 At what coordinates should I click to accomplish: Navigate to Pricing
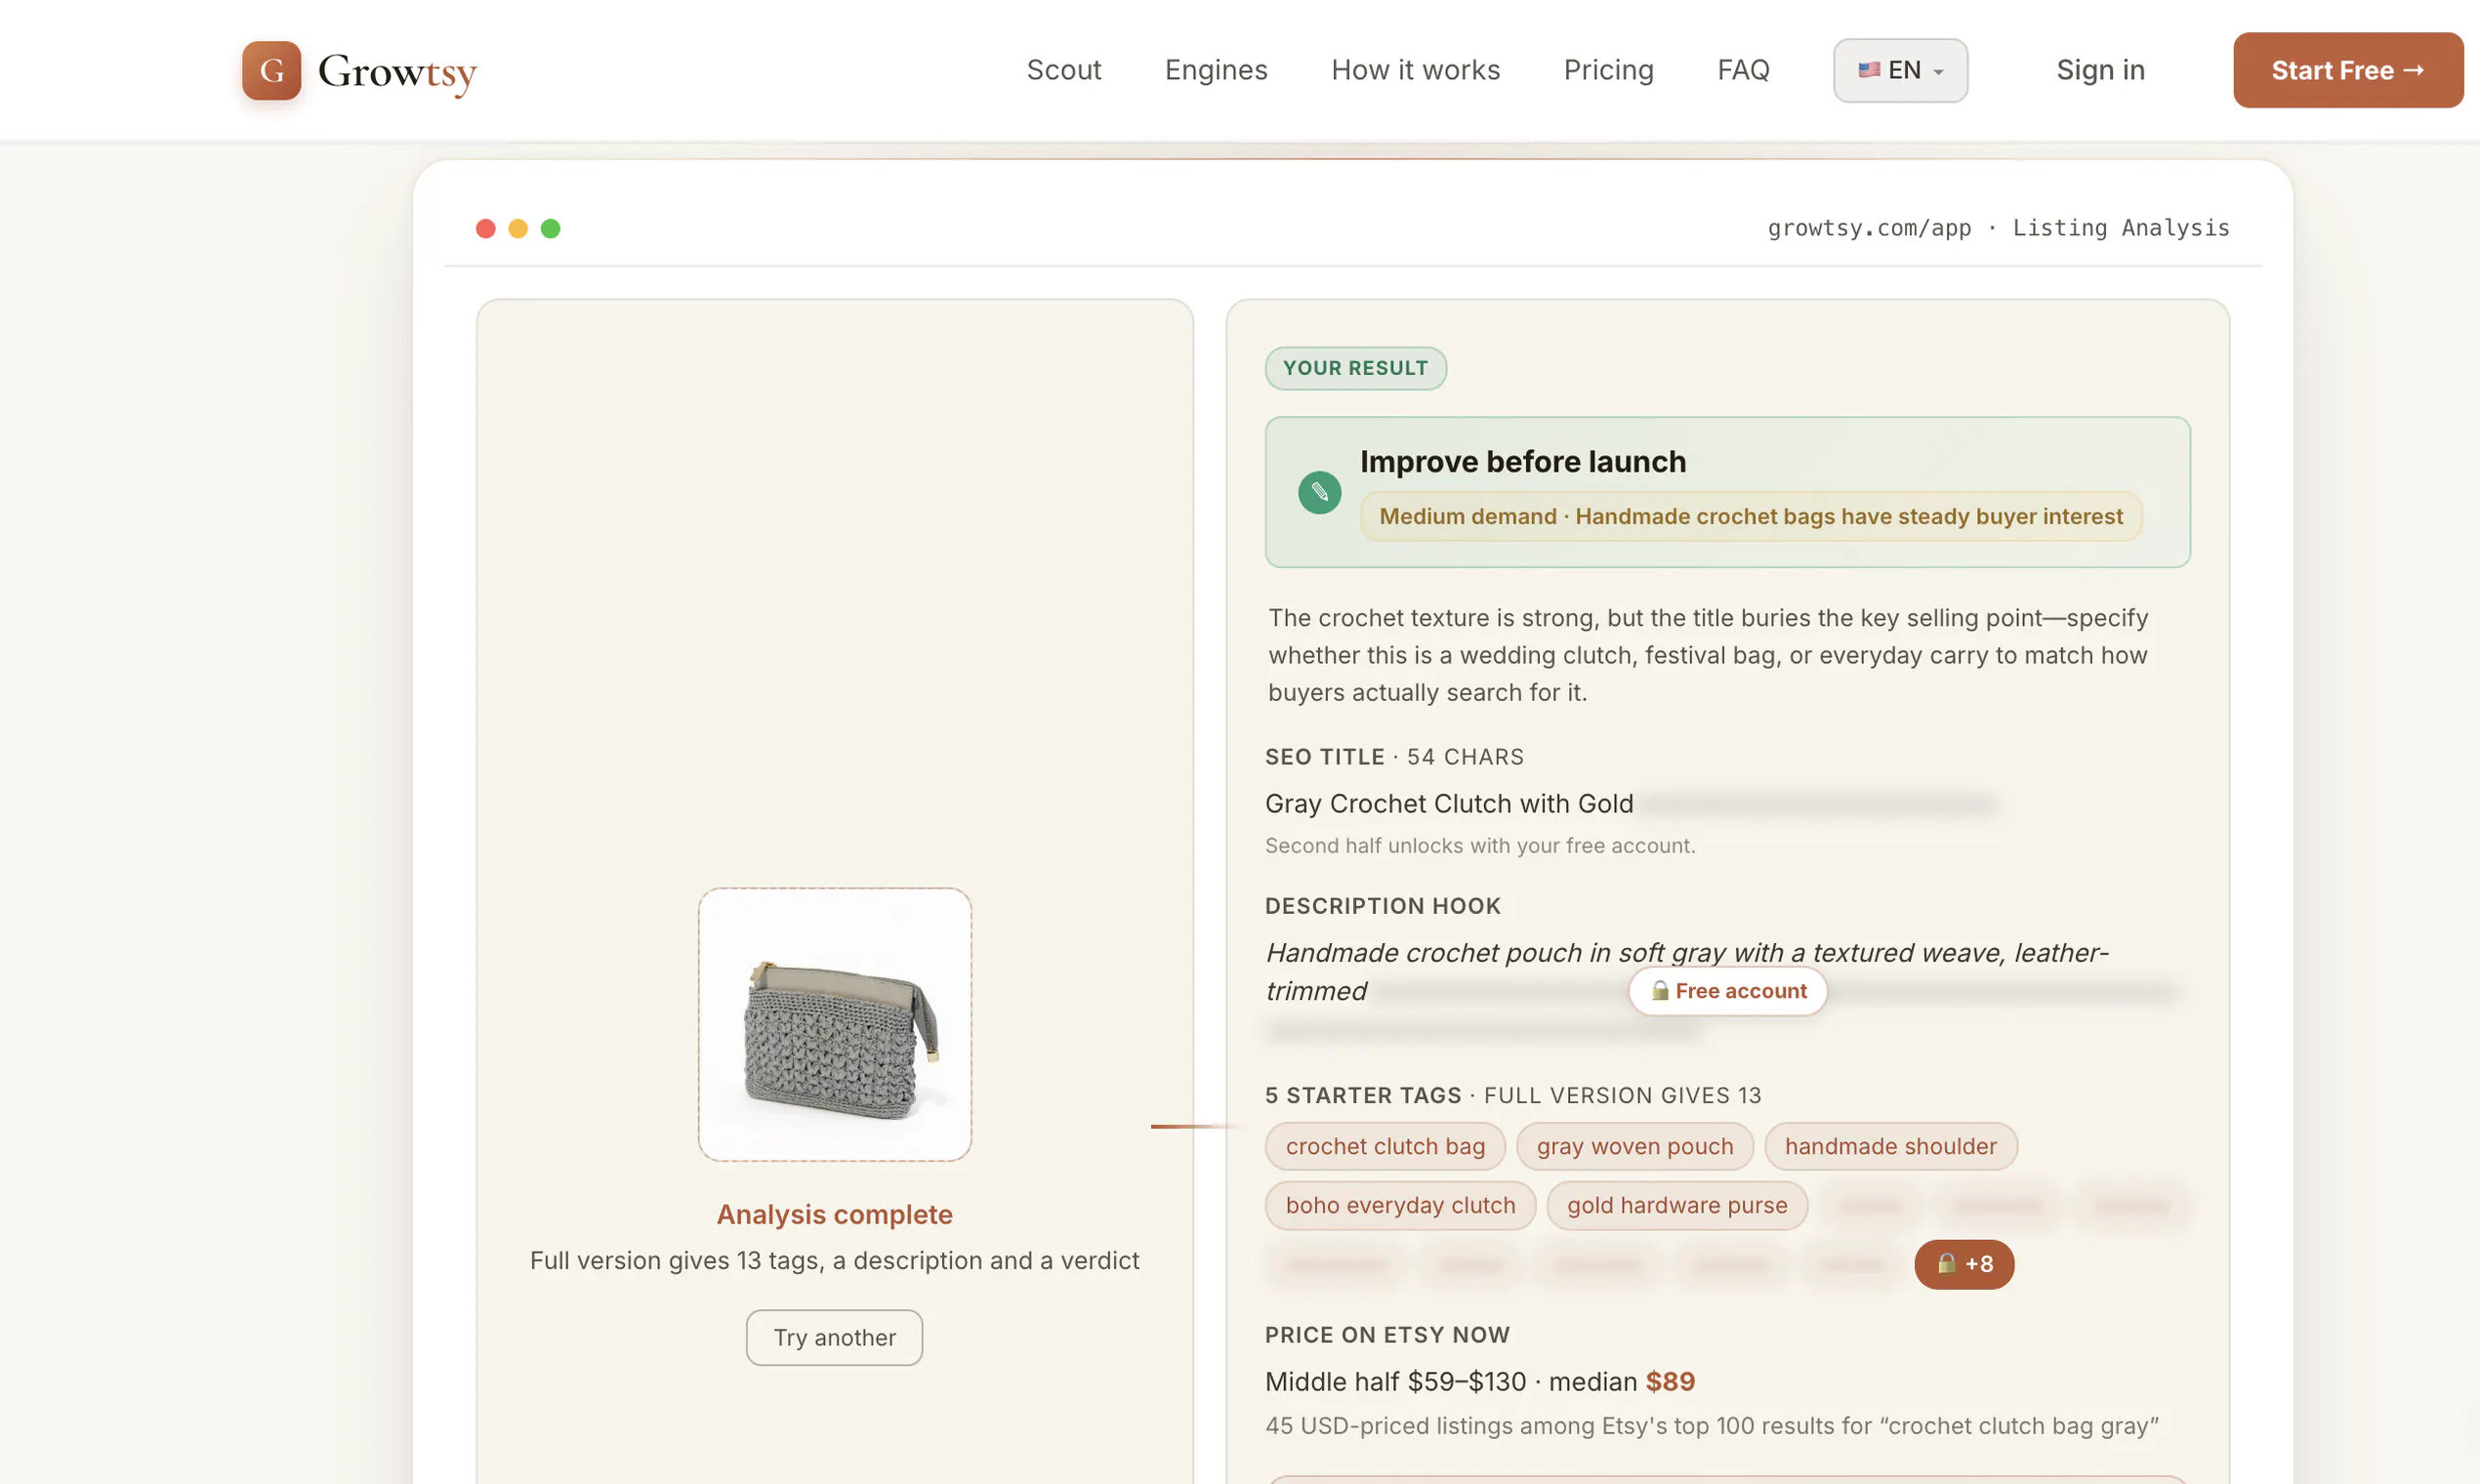point(1607,70)
